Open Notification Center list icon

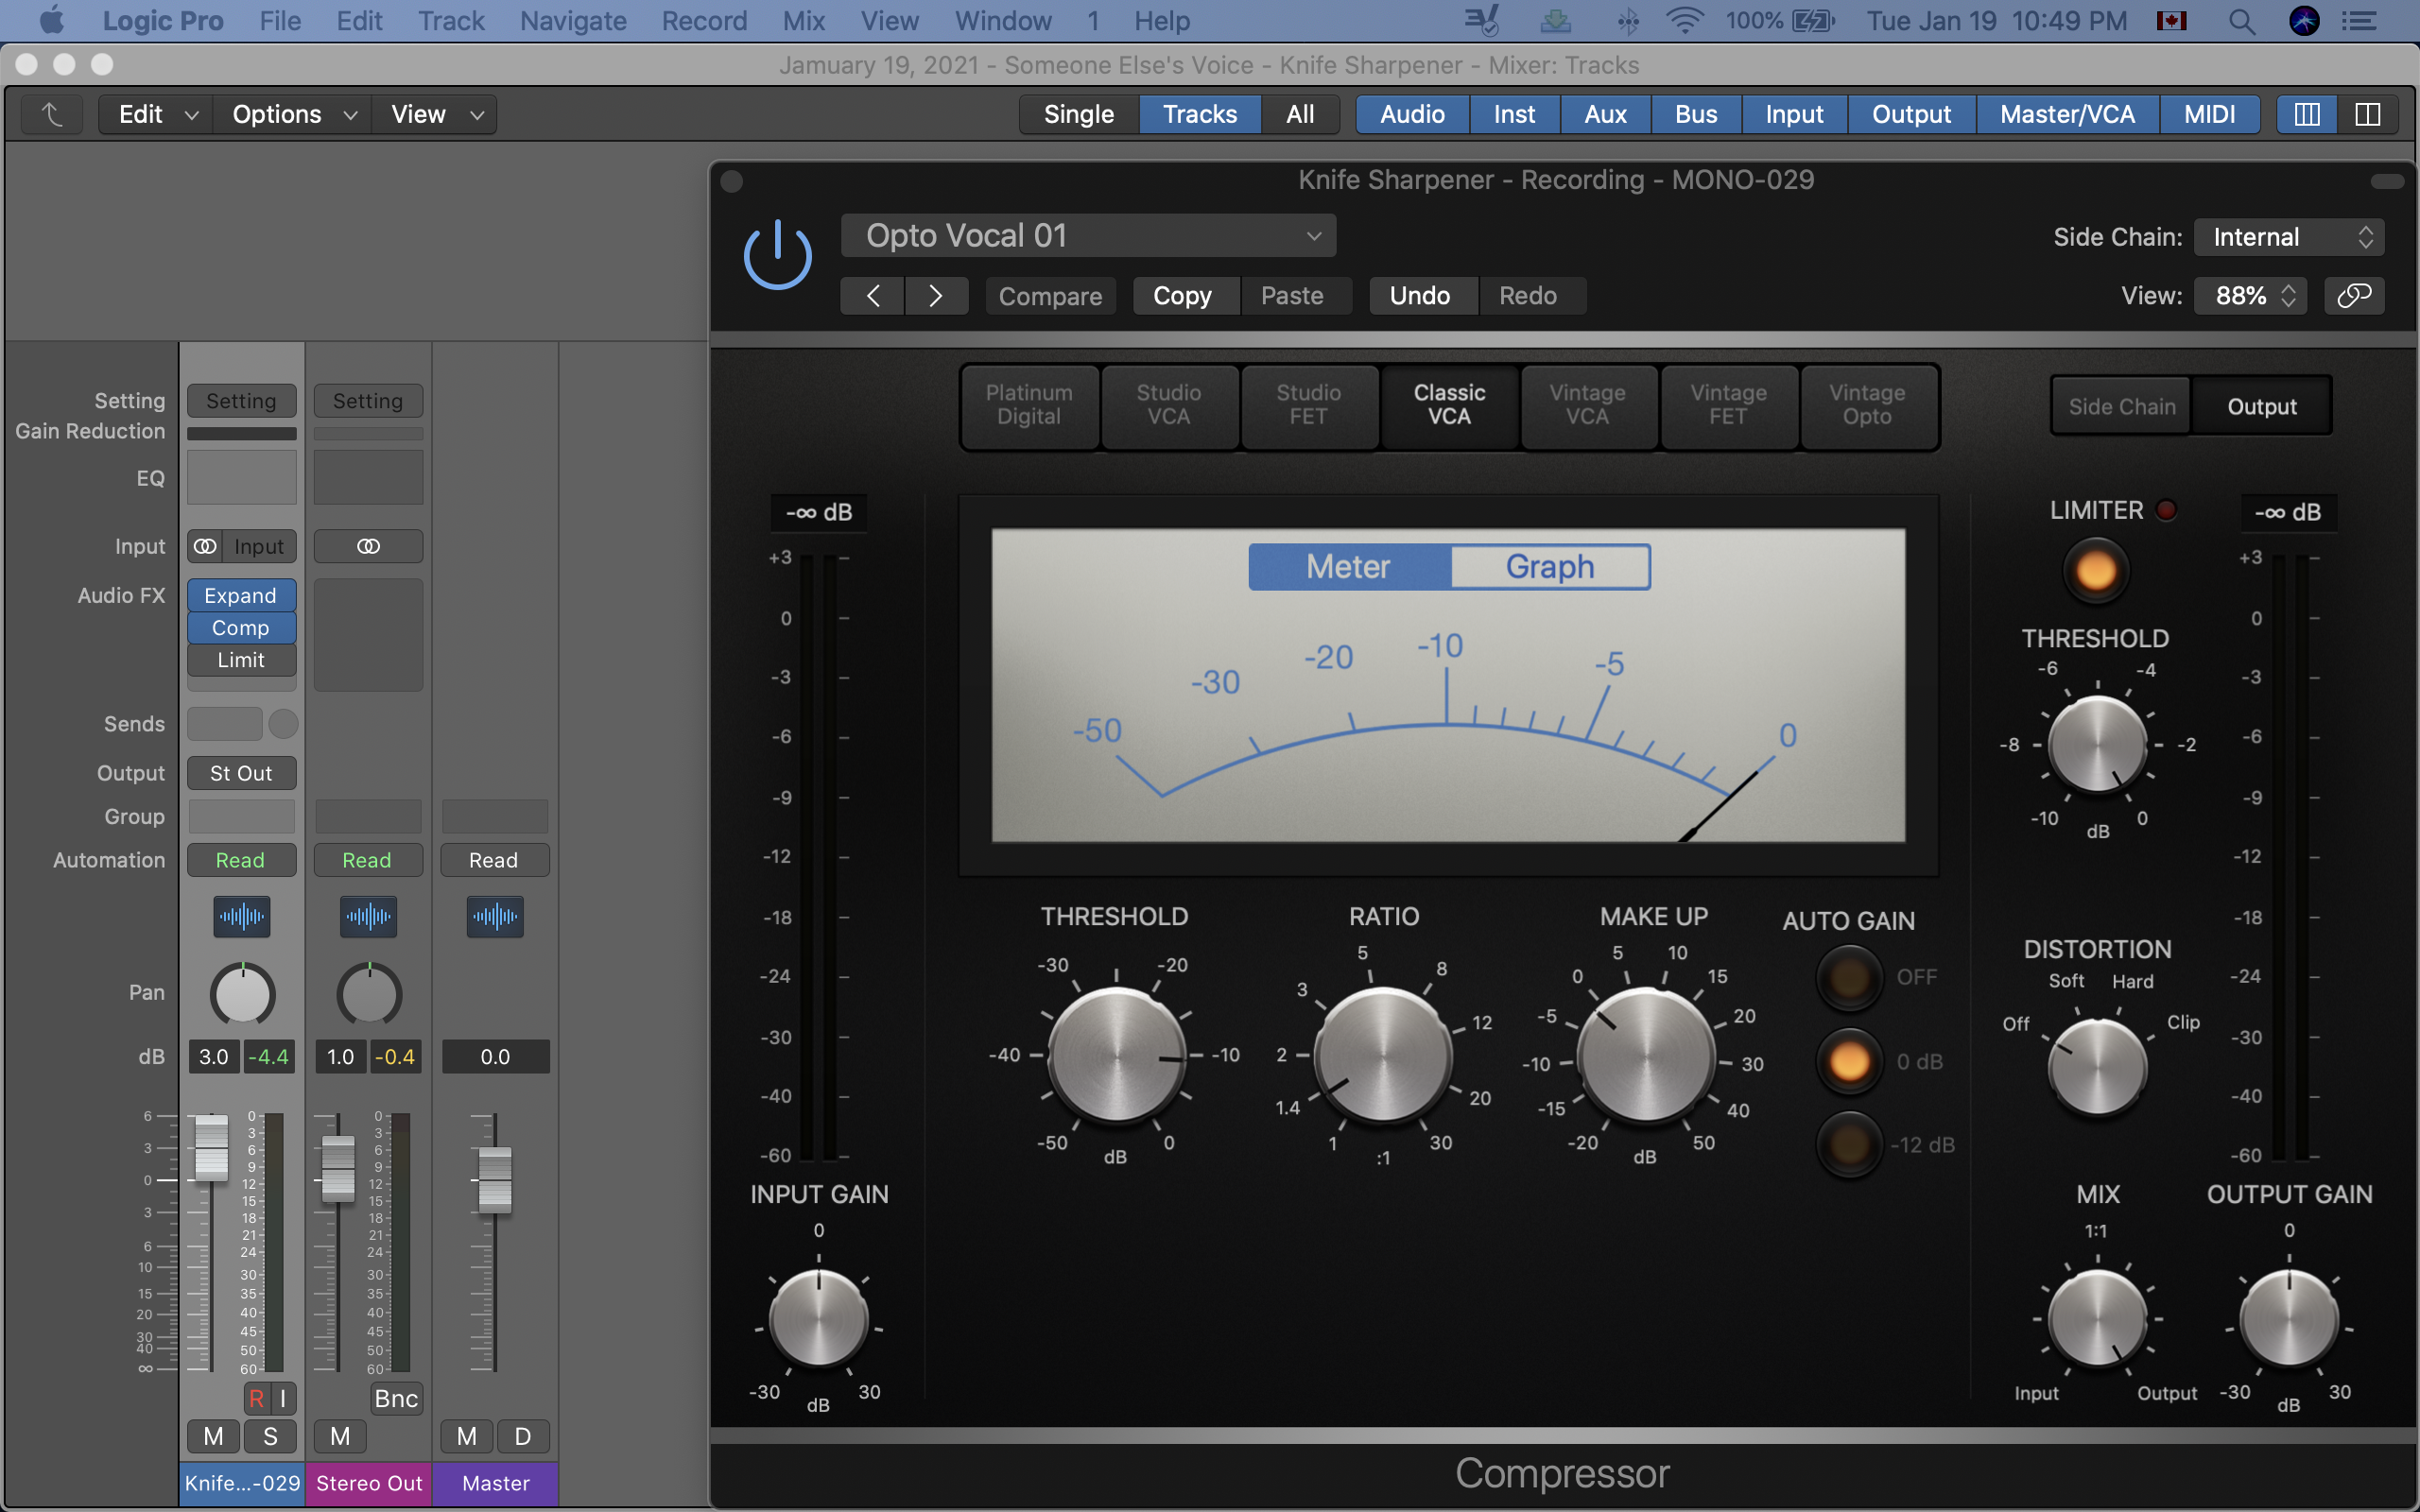click(2360, 21)
